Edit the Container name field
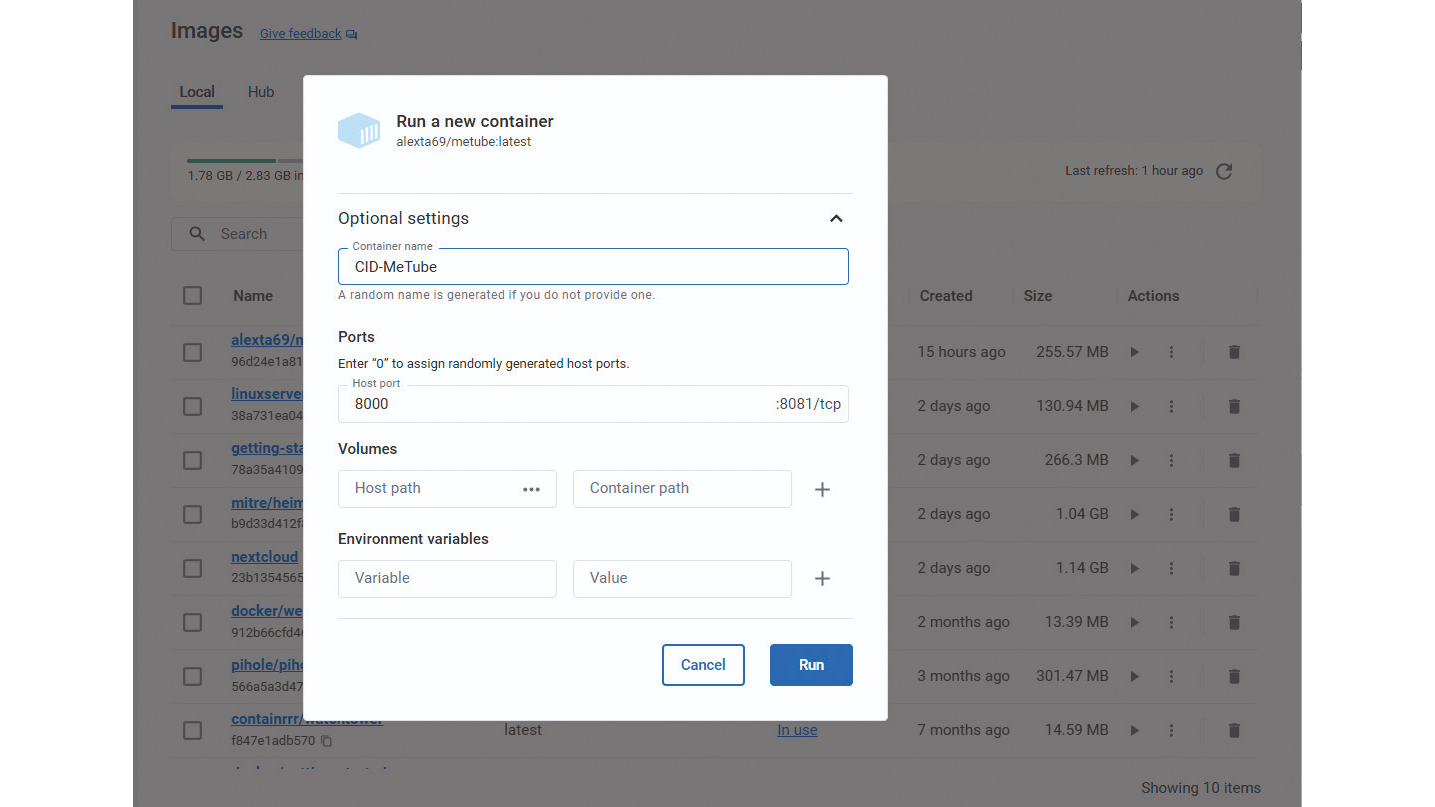Image resolution: width=1435 pixels, height=807 pixels. tap(593, 267)
